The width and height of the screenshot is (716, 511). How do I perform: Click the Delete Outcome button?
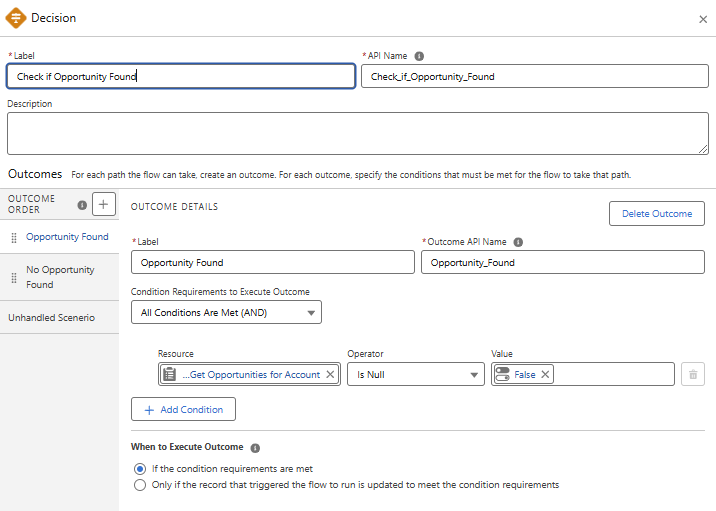pyautogui.click(x=656, y=213)
